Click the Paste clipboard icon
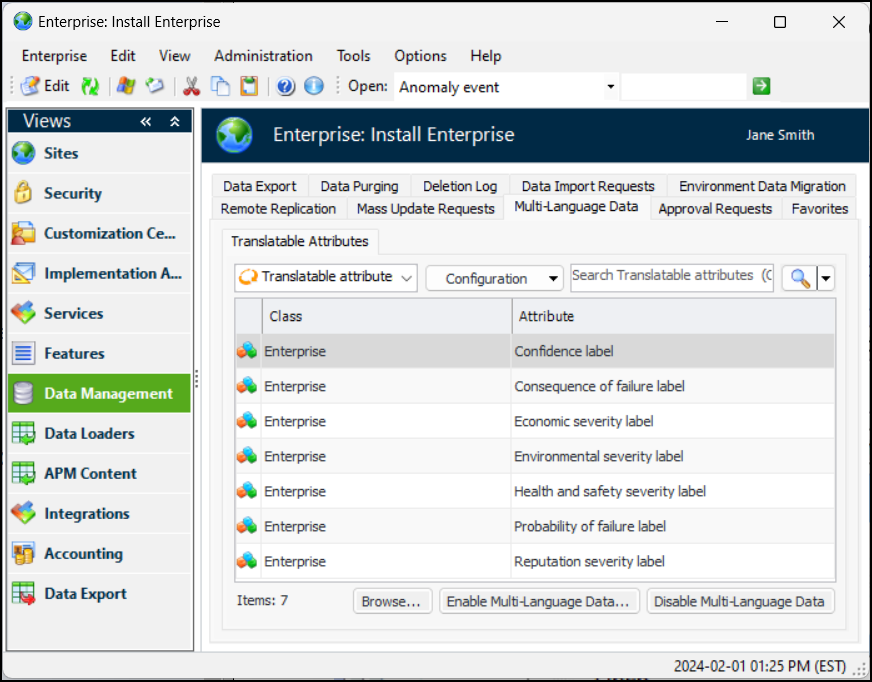Image resolution: width=872 pixels, height=682 pixels. tap(248, 87)
